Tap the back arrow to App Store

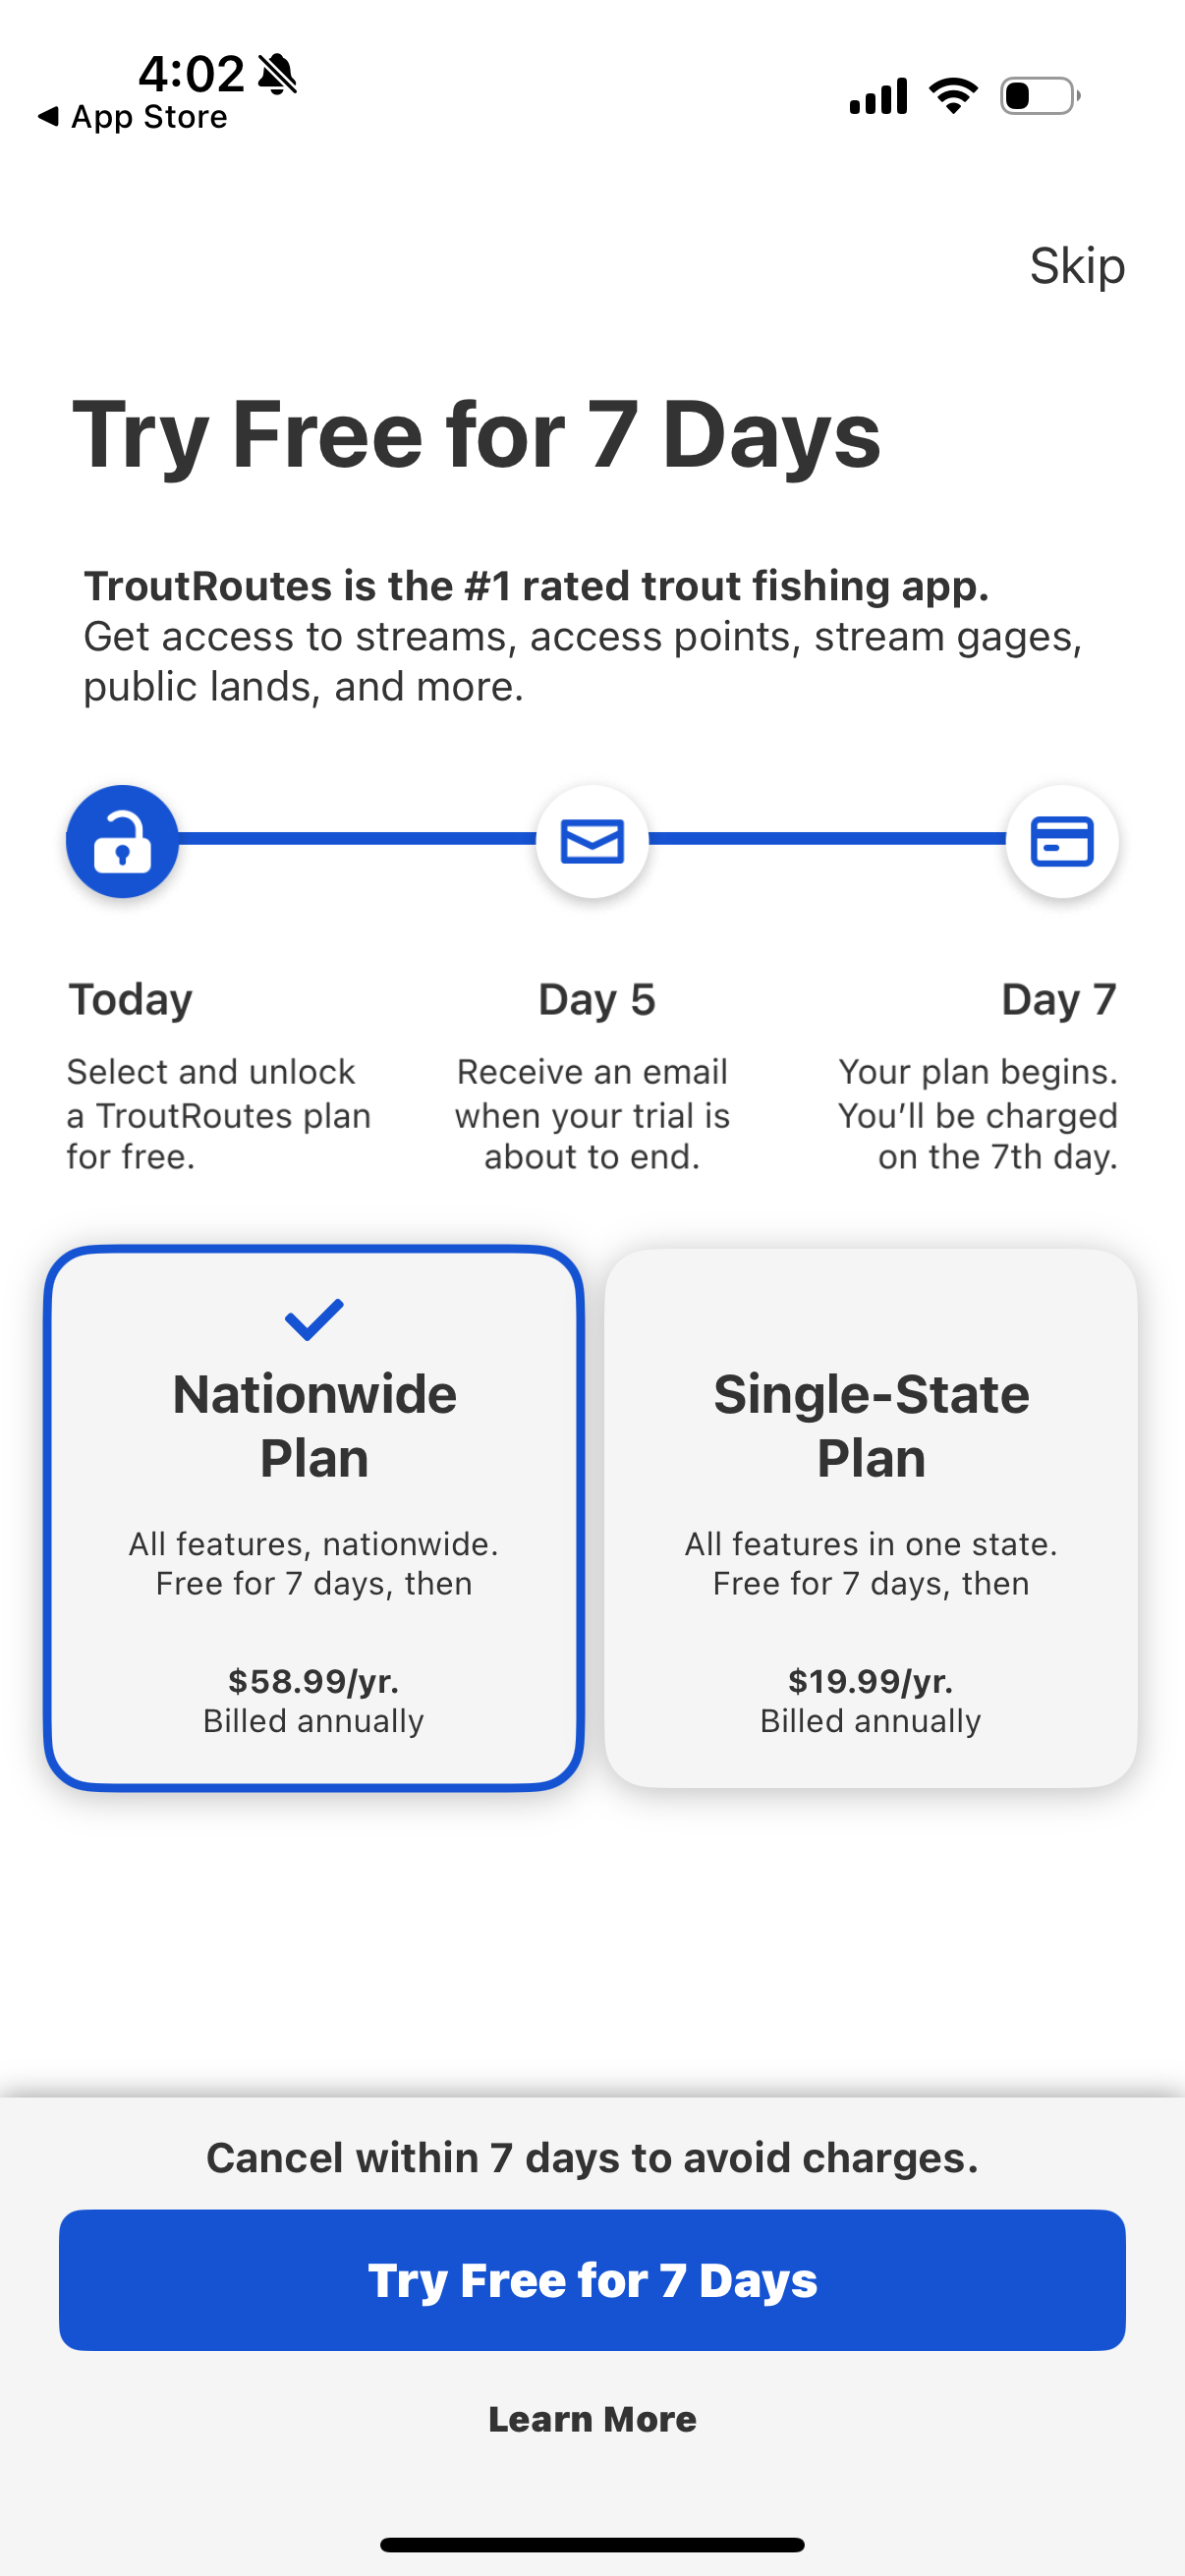coord(47,117)
